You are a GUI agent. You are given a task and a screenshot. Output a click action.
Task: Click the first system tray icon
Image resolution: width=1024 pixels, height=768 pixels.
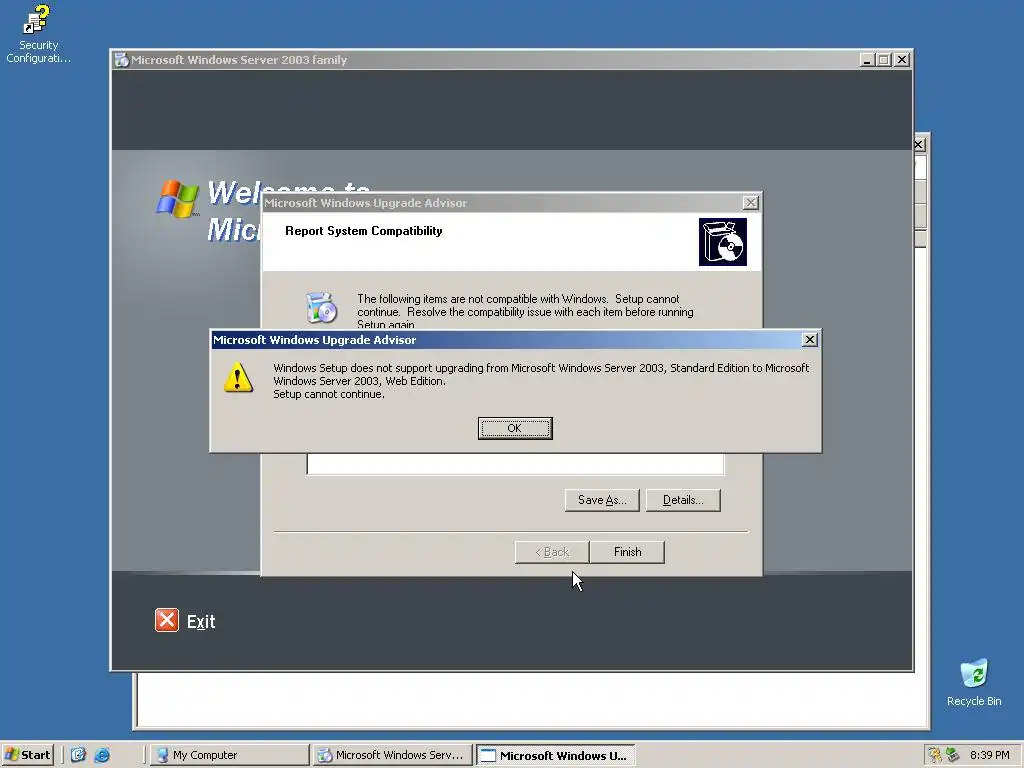(x=935, y=755)
